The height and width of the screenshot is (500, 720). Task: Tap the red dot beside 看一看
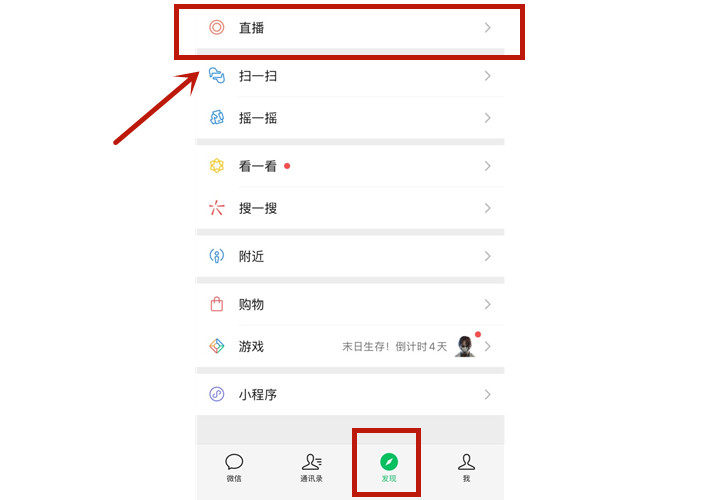pos(287,166)
